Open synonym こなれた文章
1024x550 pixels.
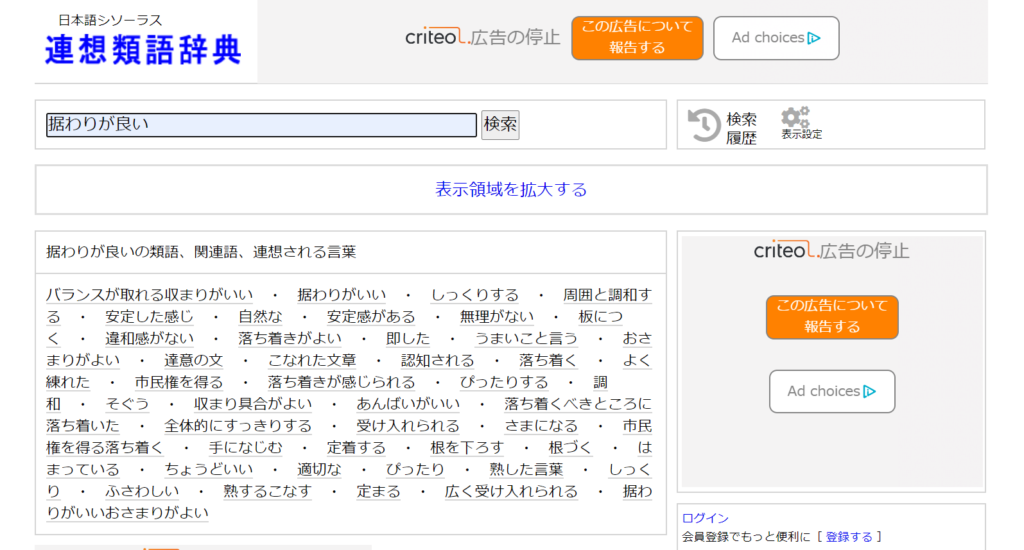click(312, 361)
